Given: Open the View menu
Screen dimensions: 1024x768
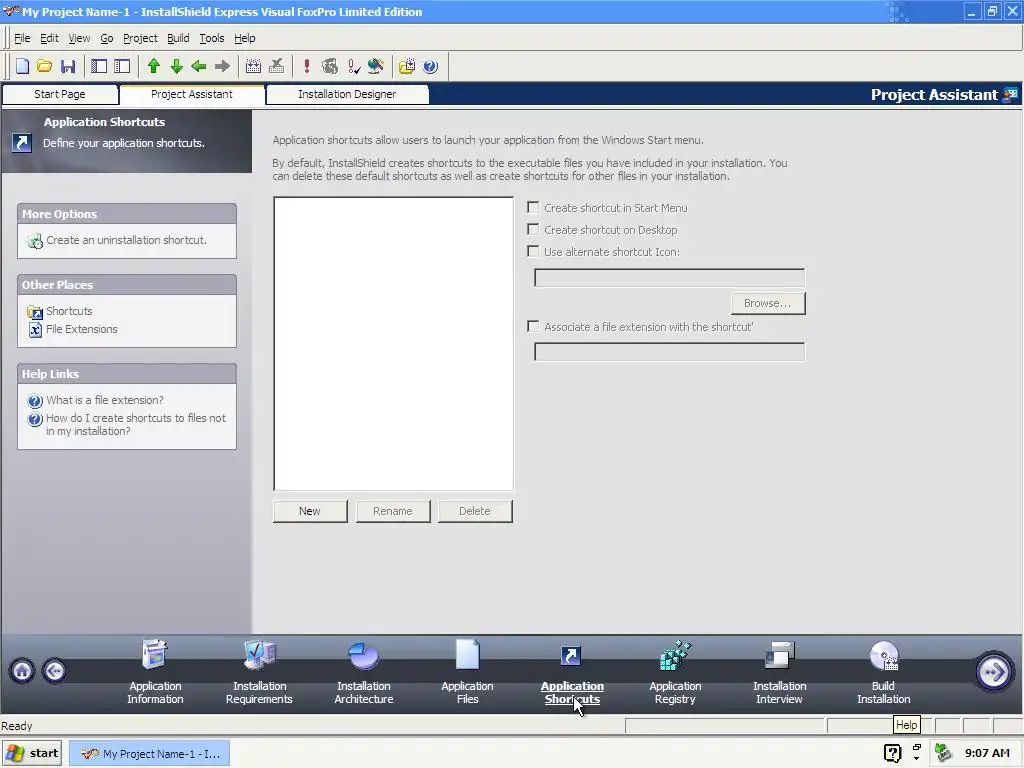Looking at the screenshot, I should tap(79, 38).
